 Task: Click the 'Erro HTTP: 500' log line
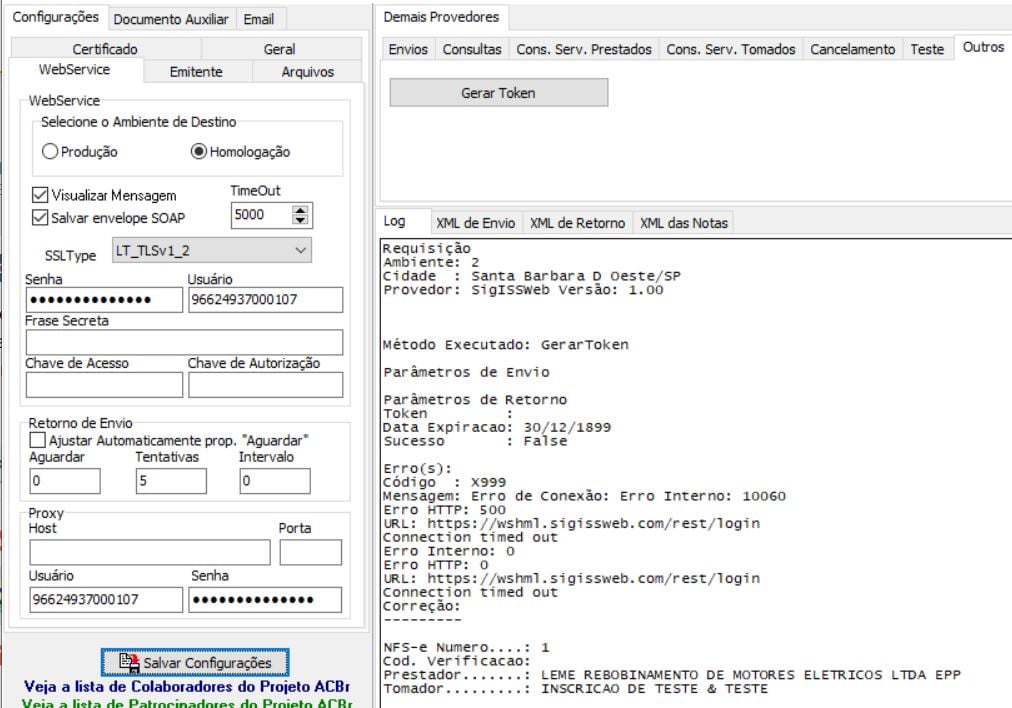point(444,510)
